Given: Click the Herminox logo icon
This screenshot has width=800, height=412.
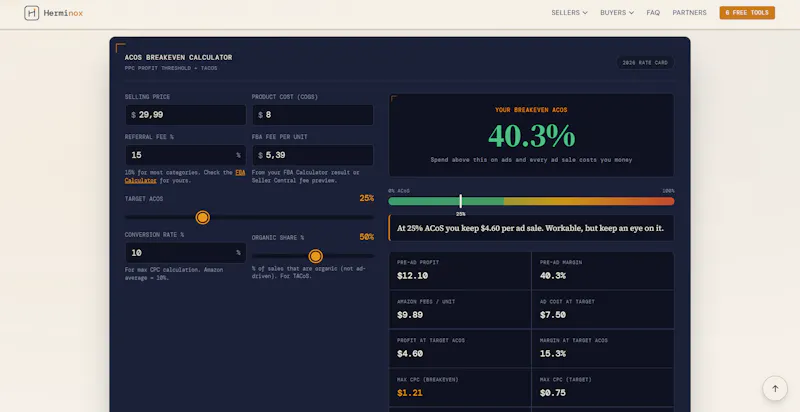Looking at the screenshot, I should pos(32,13).
